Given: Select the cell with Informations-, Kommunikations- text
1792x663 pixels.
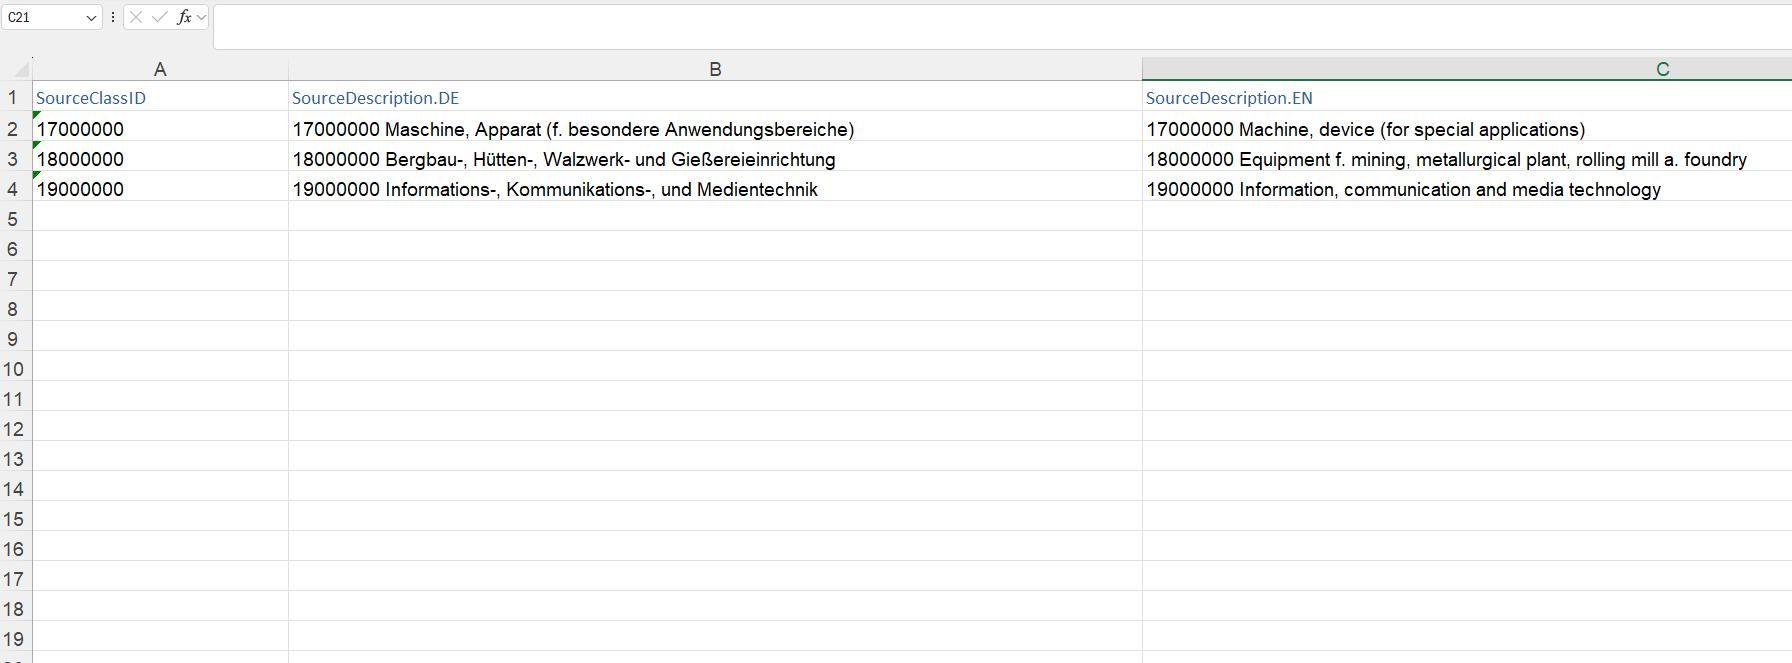Looking at the screenshot, I should (x=715, y=189).
